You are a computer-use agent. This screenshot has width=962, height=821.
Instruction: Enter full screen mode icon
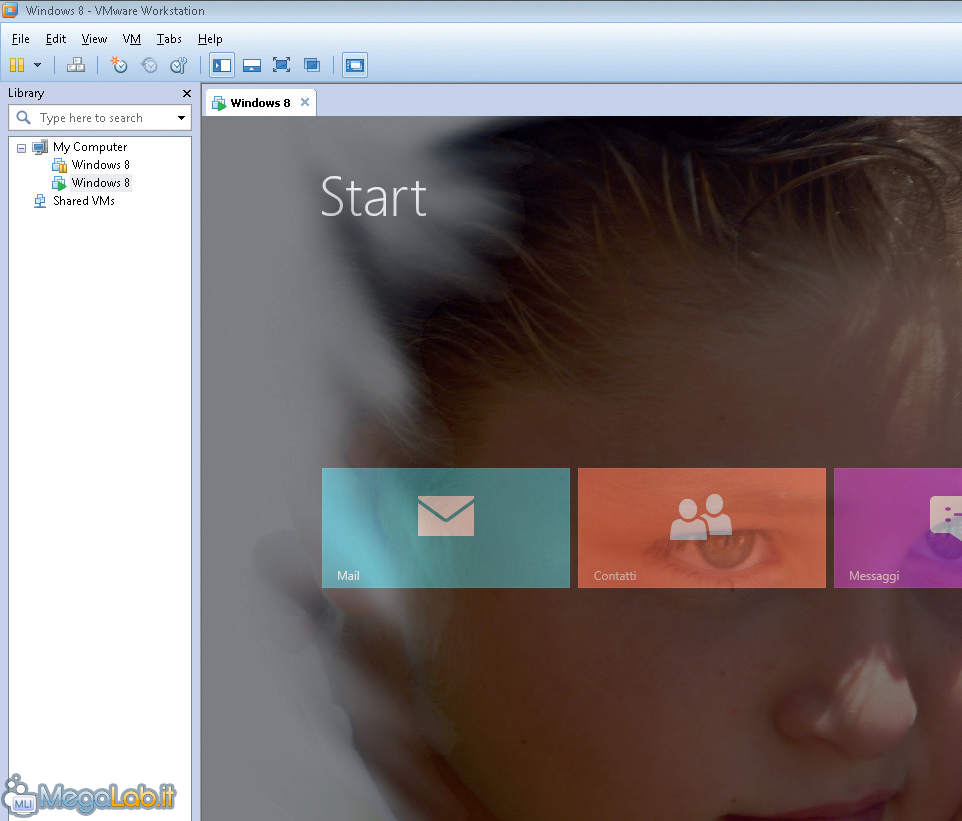click(x=282, y=65)
